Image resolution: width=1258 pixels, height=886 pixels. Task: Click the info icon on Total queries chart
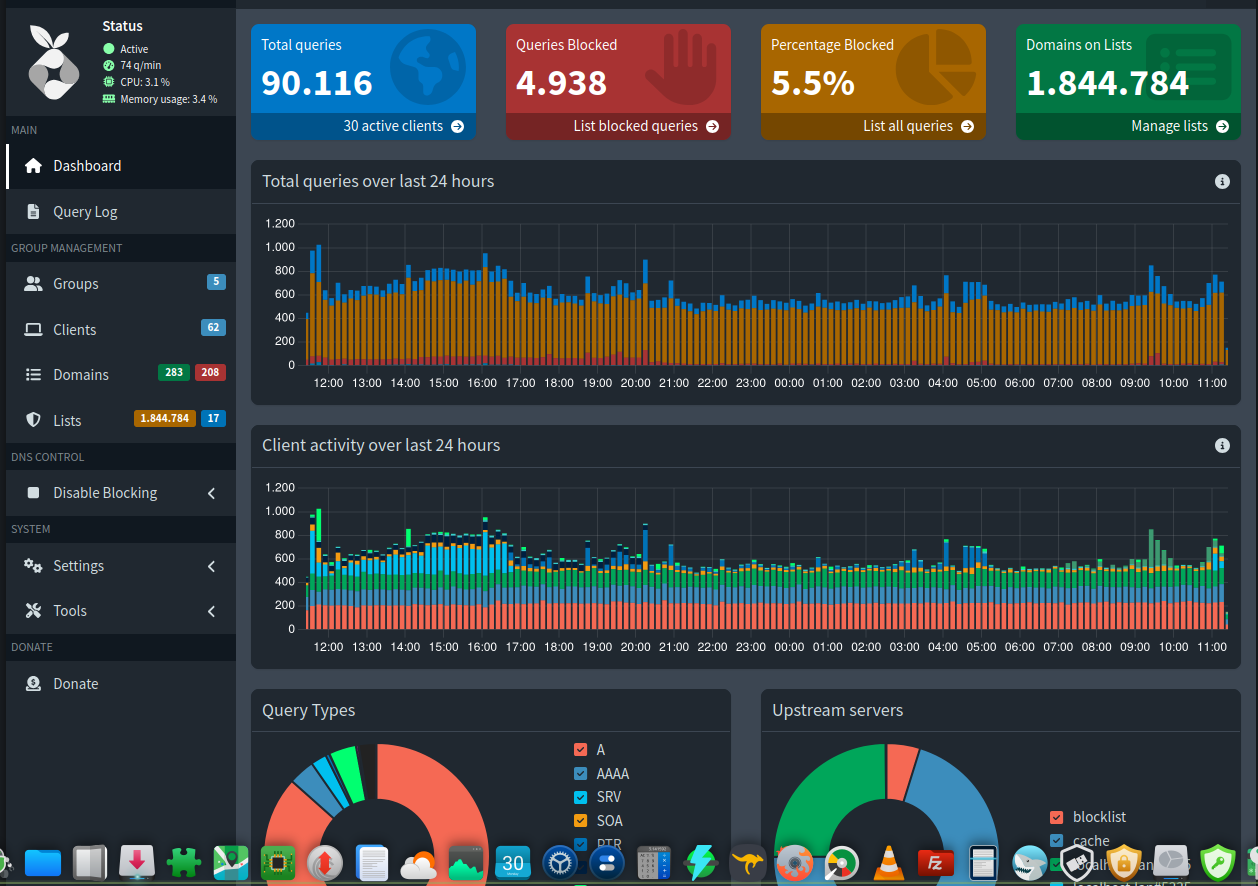point(1221,181)
